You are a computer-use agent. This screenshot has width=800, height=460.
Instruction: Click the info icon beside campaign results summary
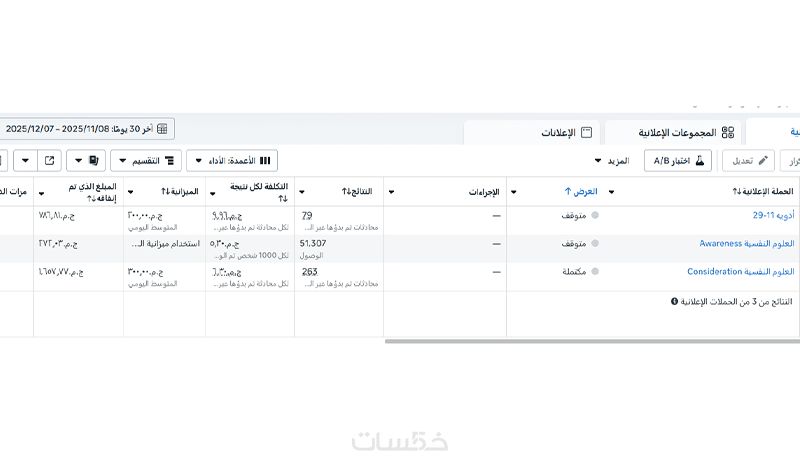675,301
